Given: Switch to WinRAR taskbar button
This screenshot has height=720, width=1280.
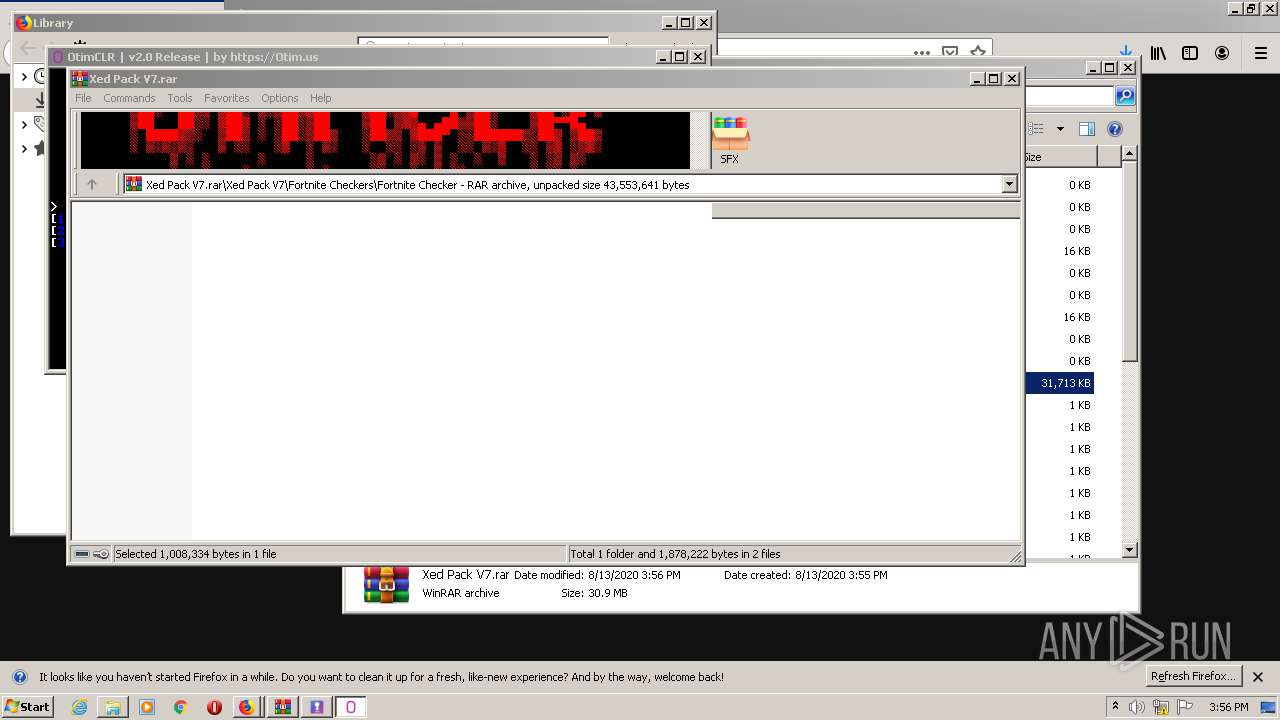Looking at the screenshot, I should tap(283, 707).
